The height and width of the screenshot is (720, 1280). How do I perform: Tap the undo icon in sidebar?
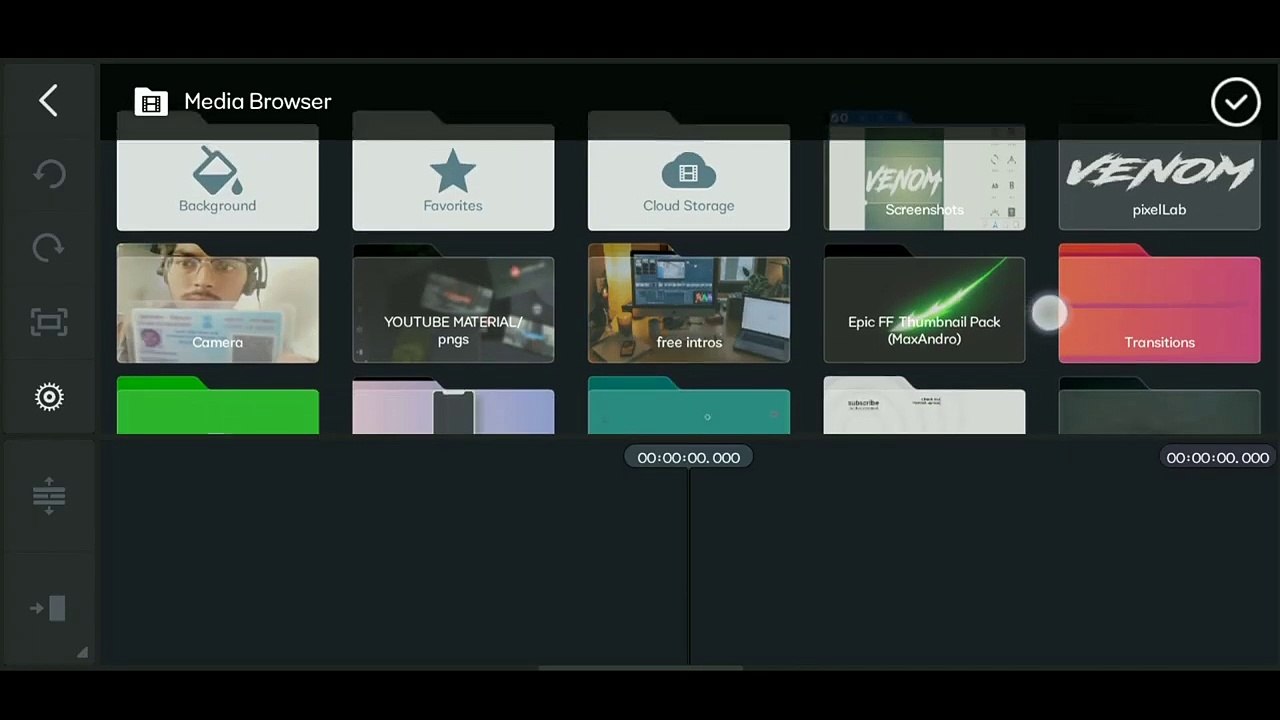pos(49,174)
